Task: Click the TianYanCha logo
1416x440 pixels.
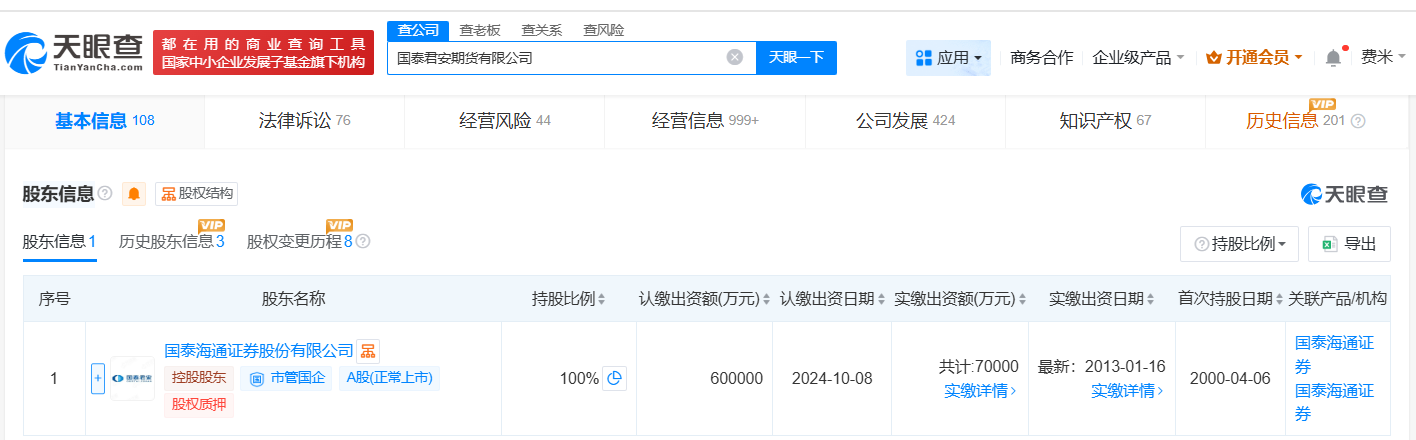Action: click(76, 54)
